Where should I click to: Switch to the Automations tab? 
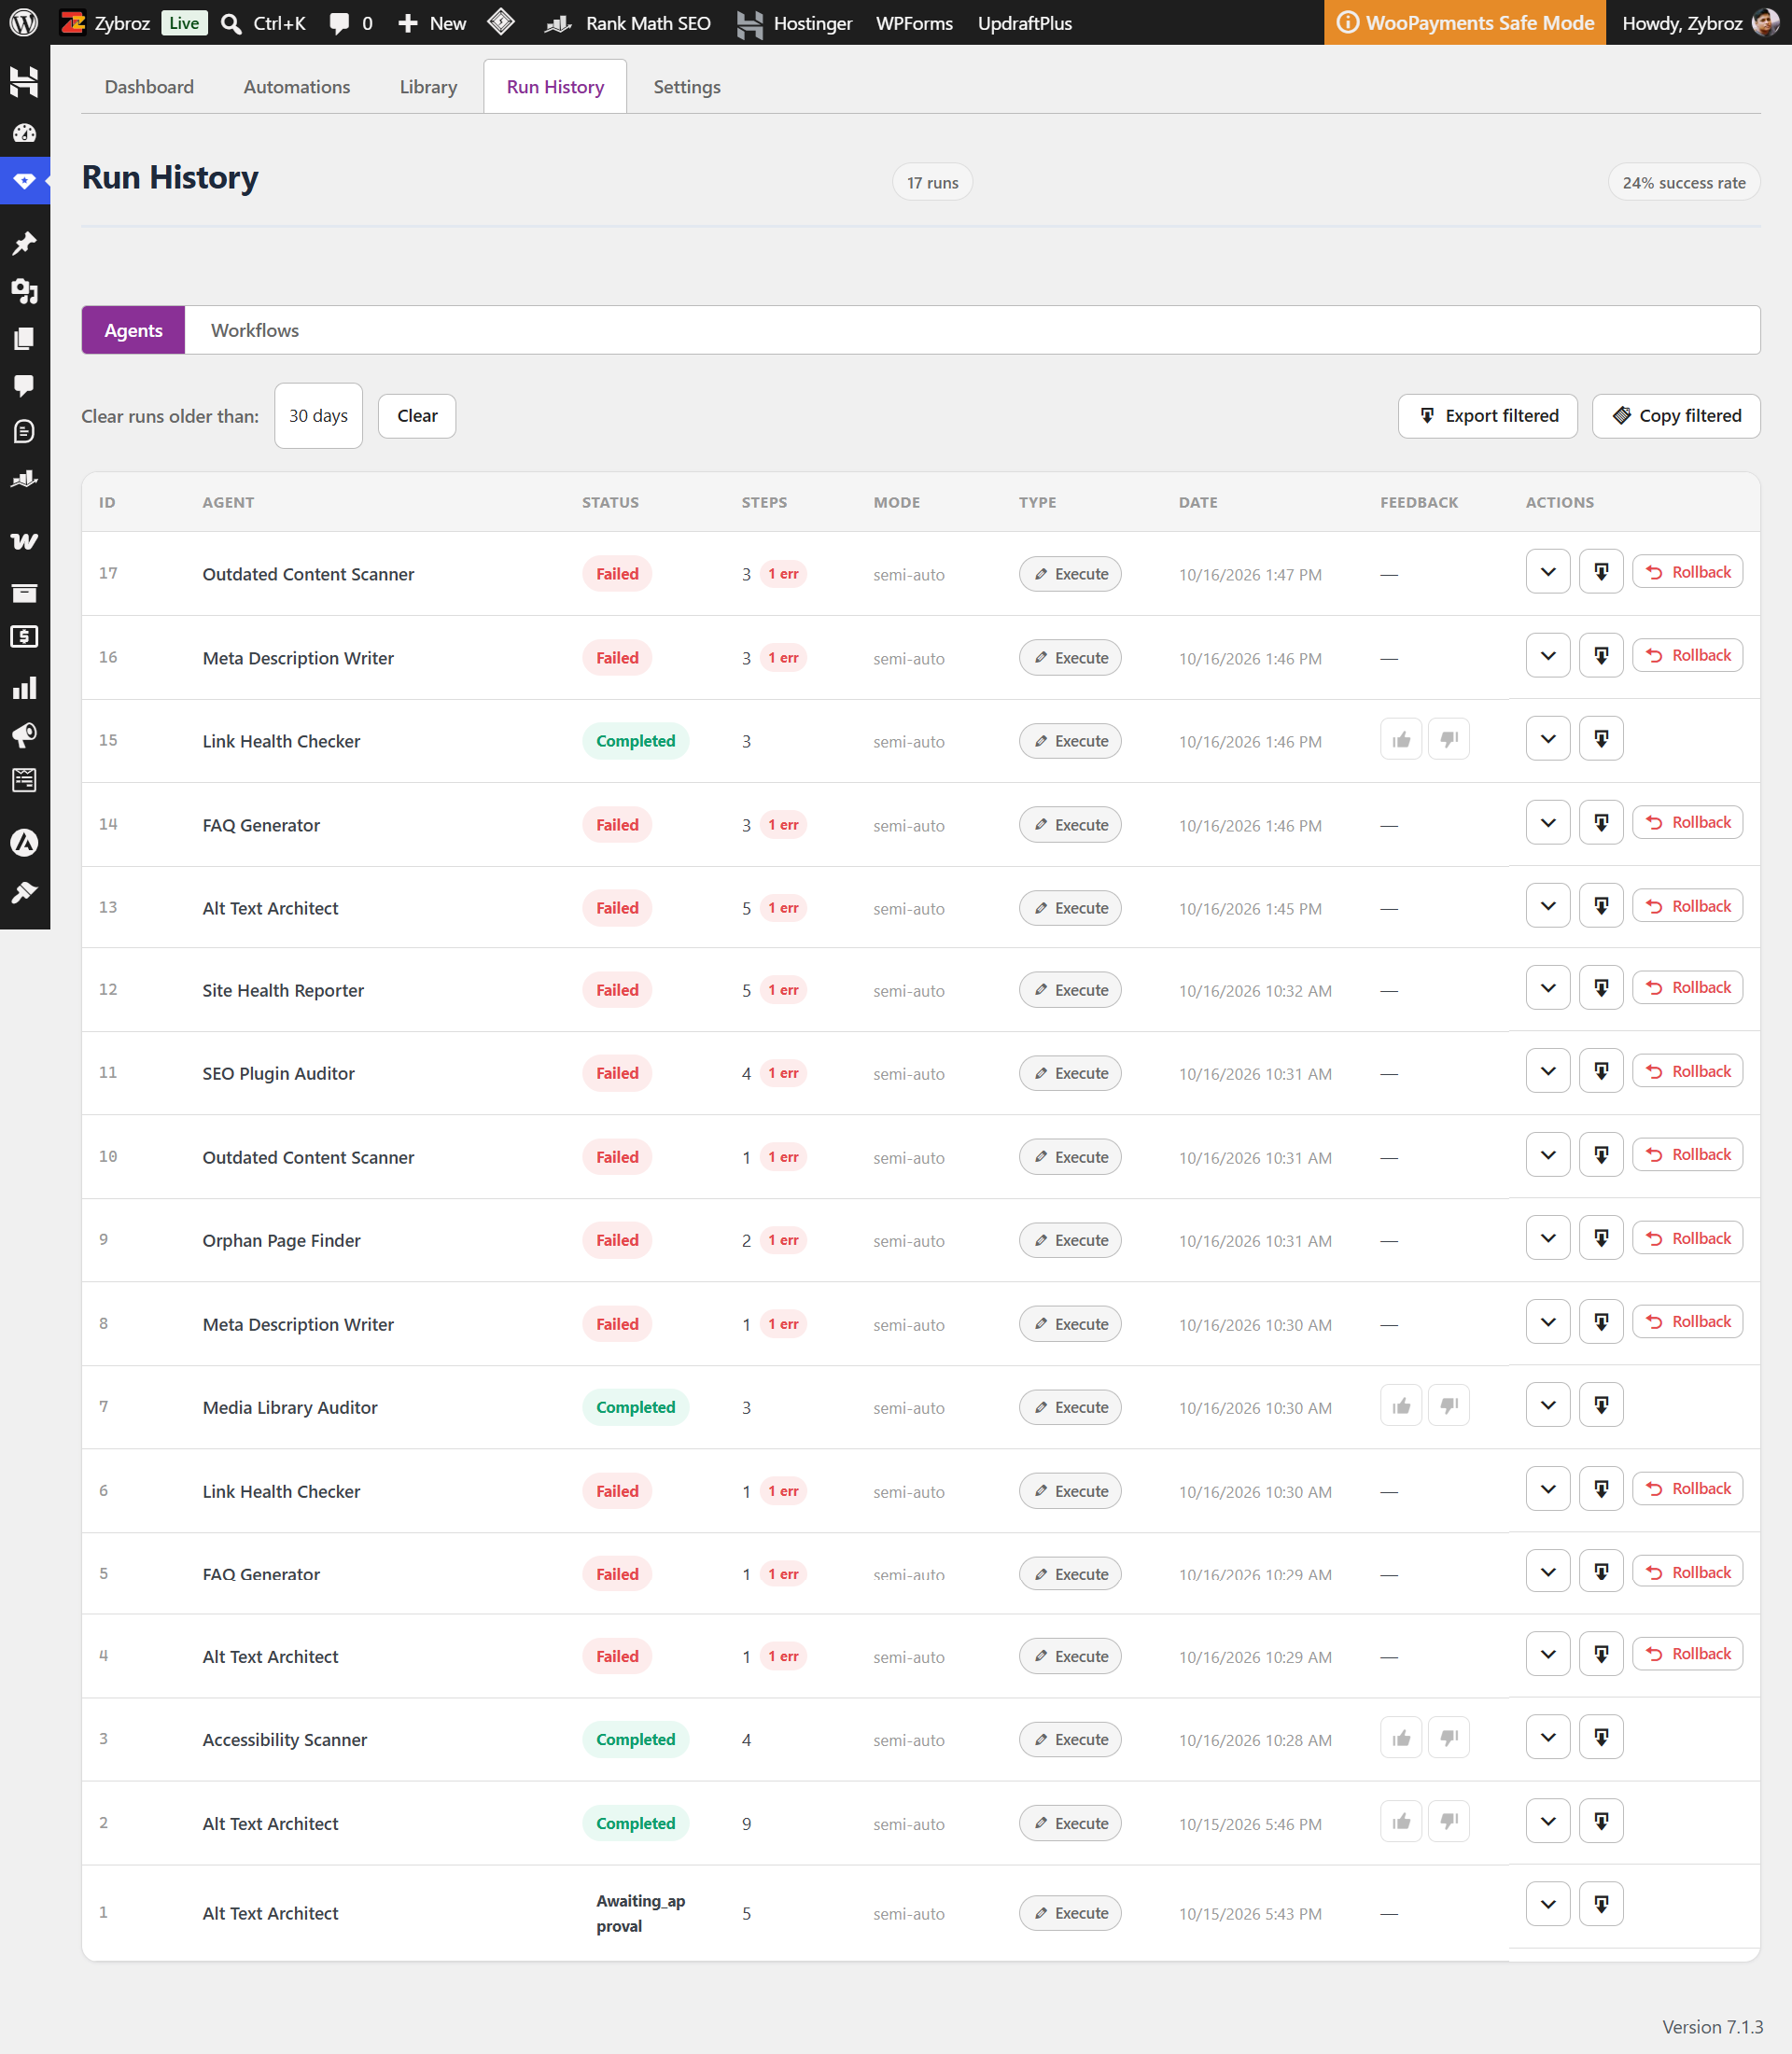pos(297,87)
